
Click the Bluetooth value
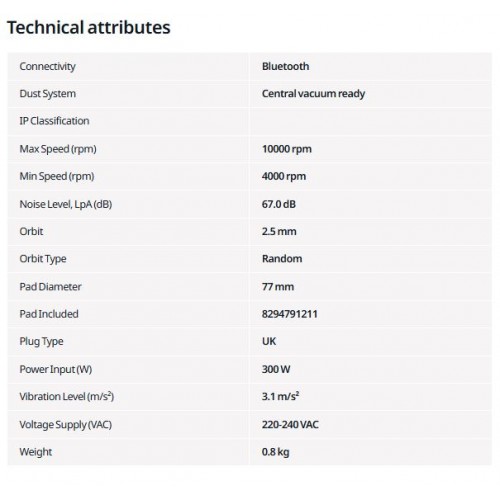point(285,66)
